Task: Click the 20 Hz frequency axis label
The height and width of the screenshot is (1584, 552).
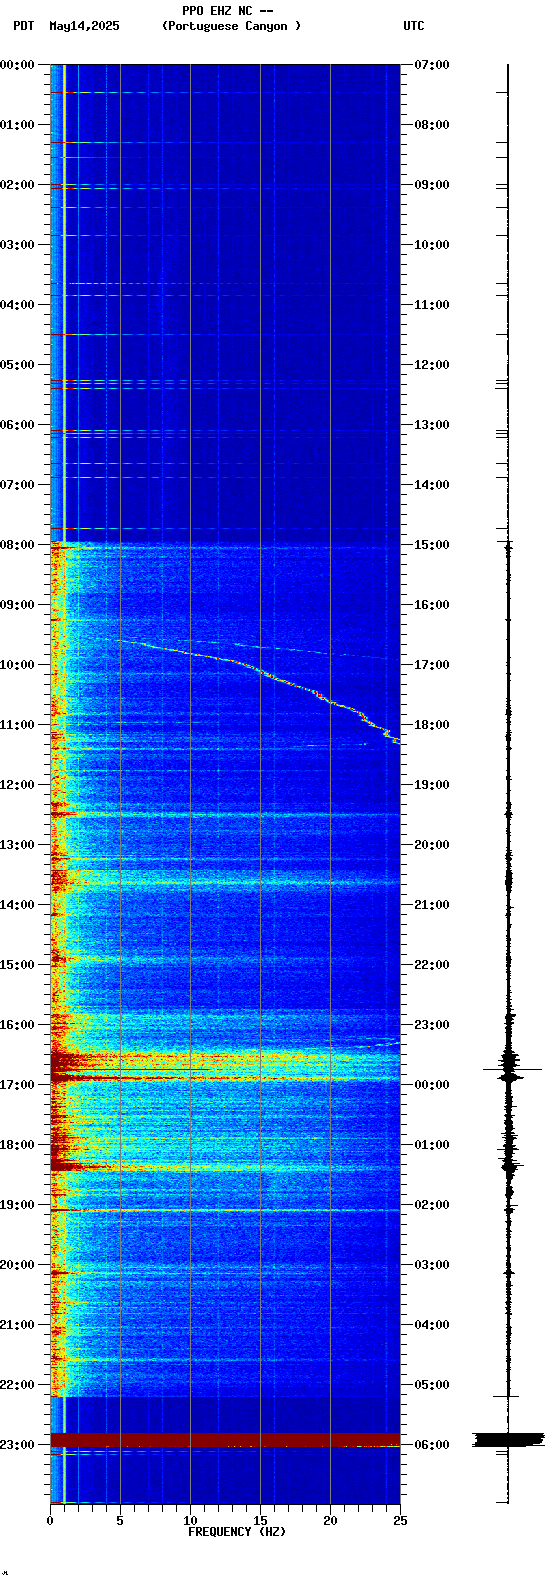Action: [330, 1521]
